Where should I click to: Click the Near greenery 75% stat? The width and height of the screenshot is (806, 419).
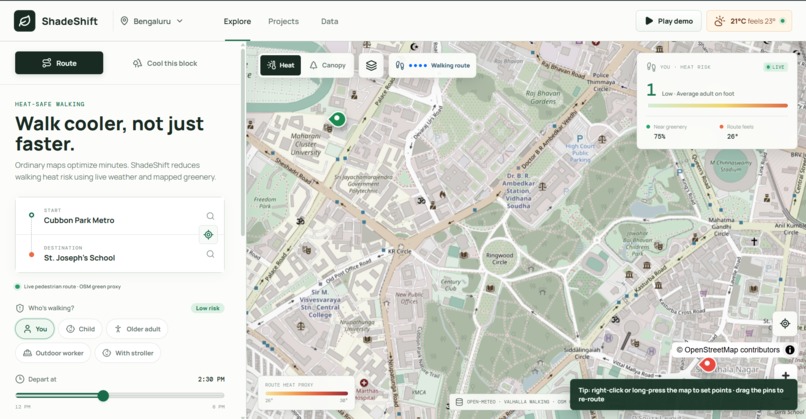[667, 132]
